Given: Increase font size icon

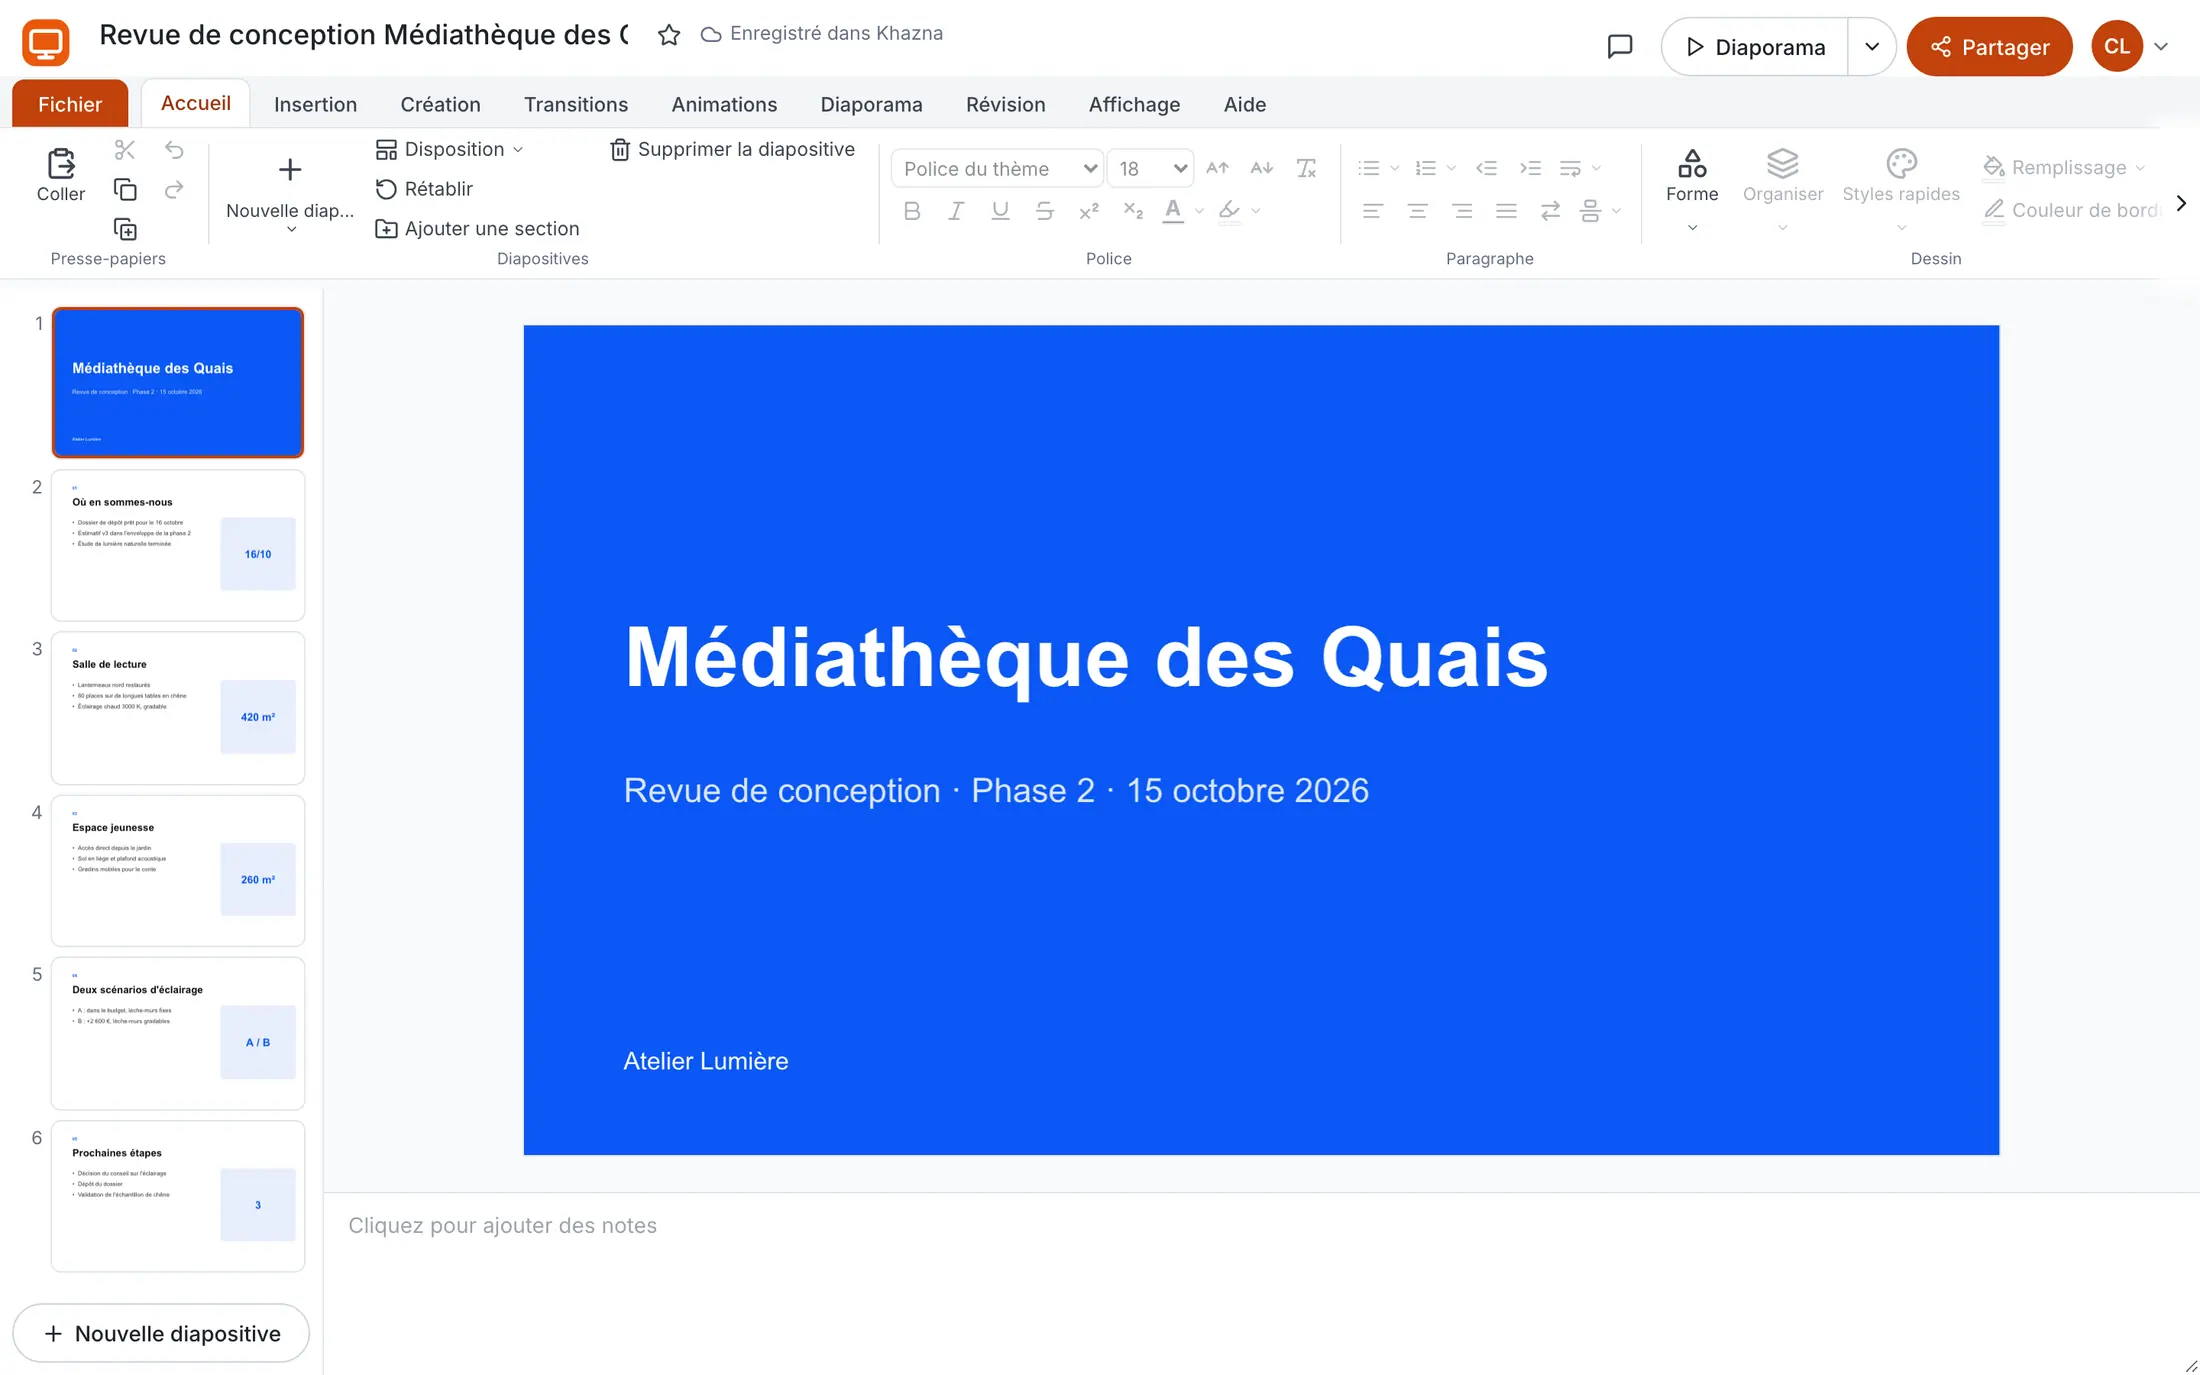Looking at the screenshot, I should (x=1217, y=168).
